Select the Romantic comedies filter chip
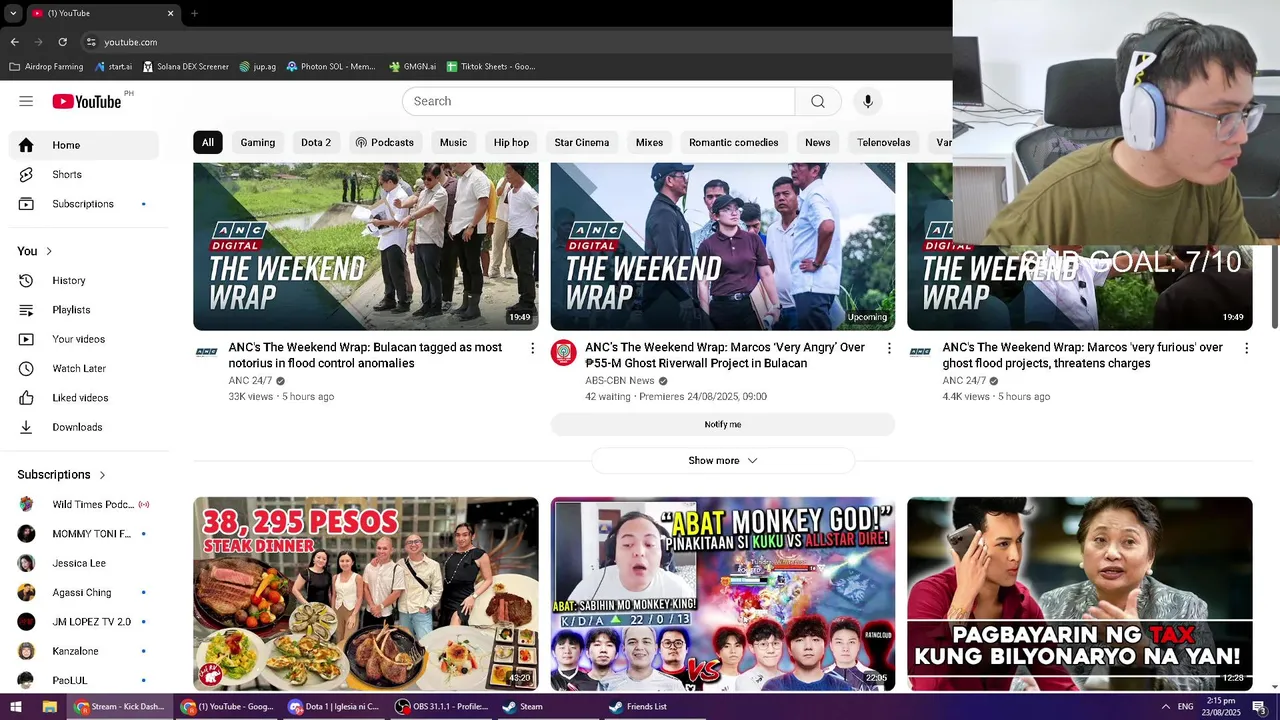 (733, 143)
